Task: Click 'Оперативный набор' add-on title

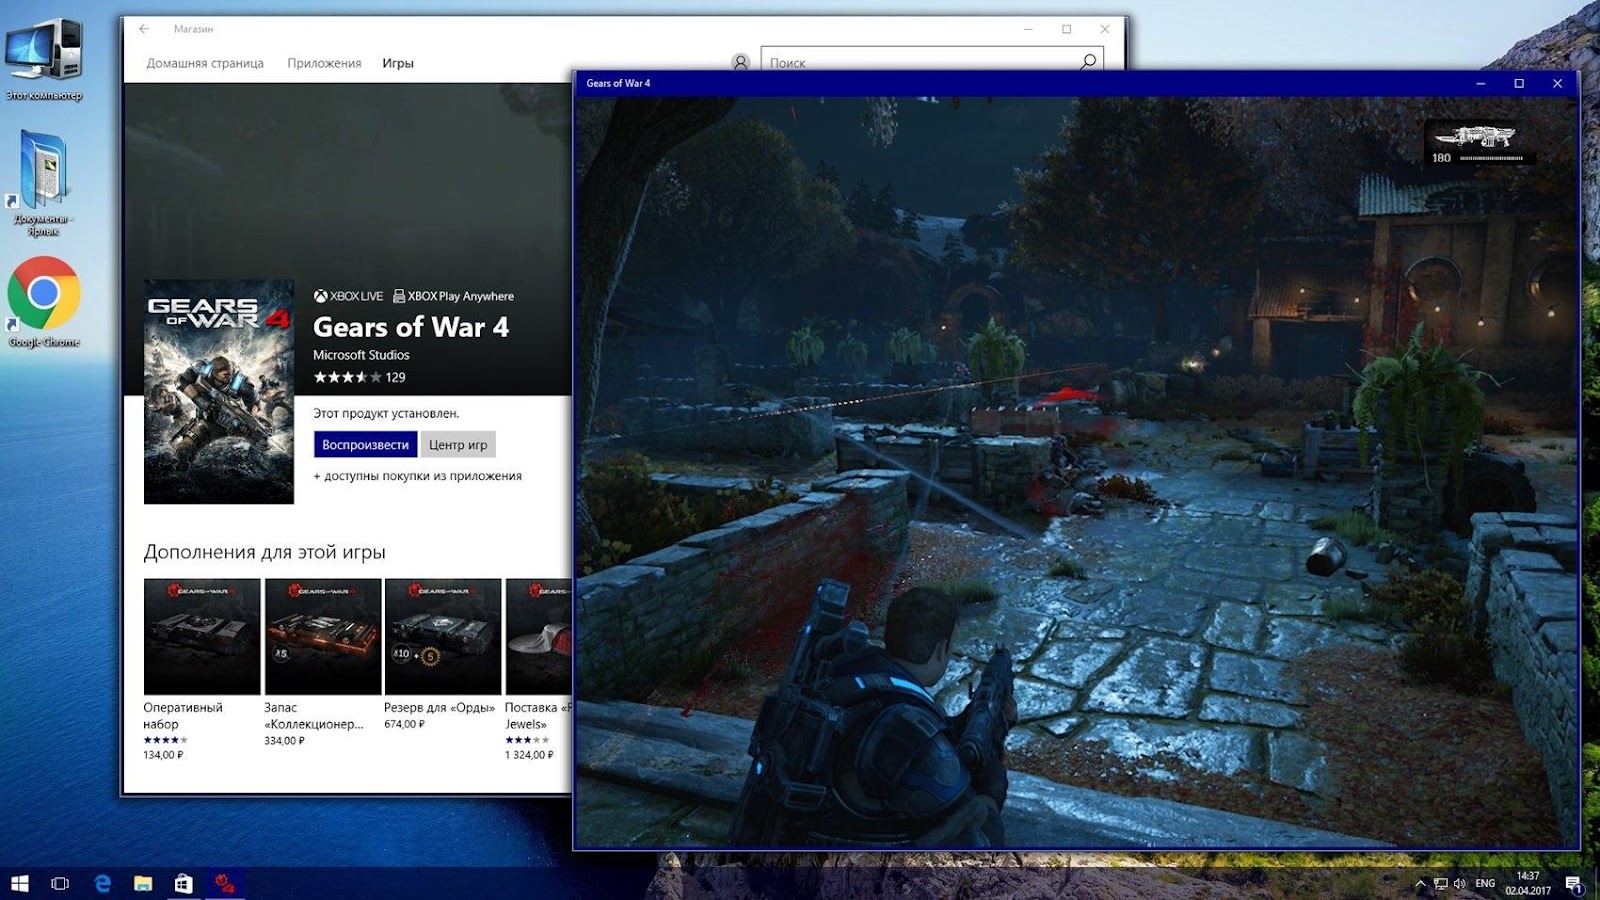Action: coord(183,715)
